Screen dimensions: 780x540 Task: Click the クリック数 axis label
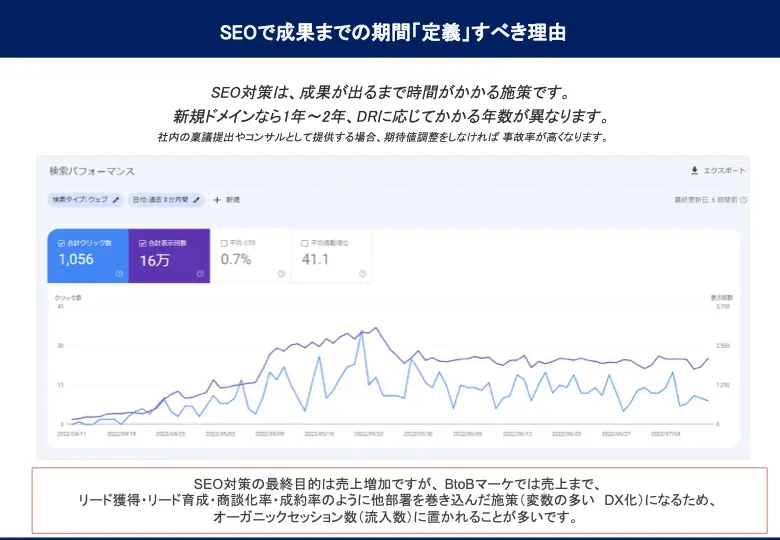pos(68,298)
